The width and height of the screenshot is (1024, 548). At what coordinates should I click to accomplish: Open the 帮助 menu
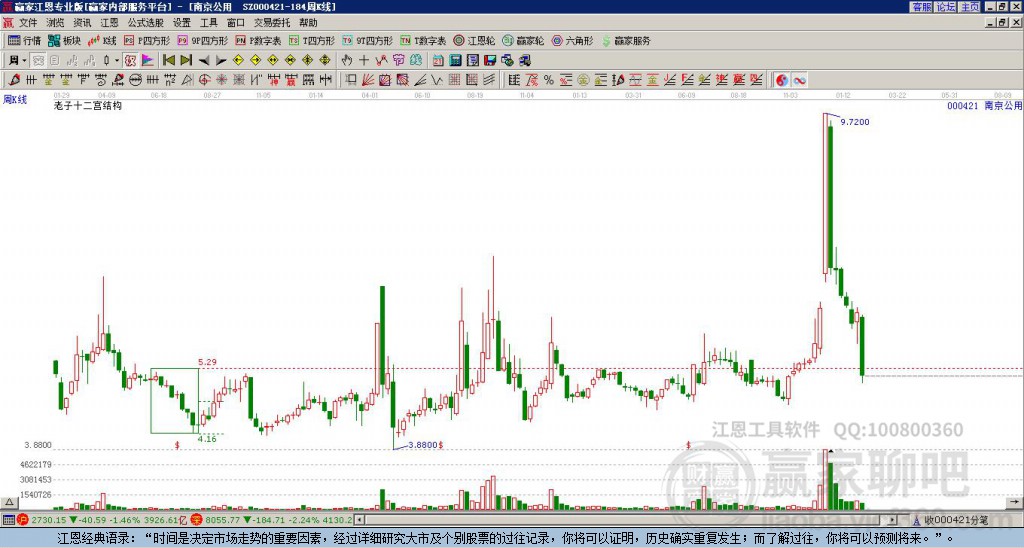tap(308, 23)
